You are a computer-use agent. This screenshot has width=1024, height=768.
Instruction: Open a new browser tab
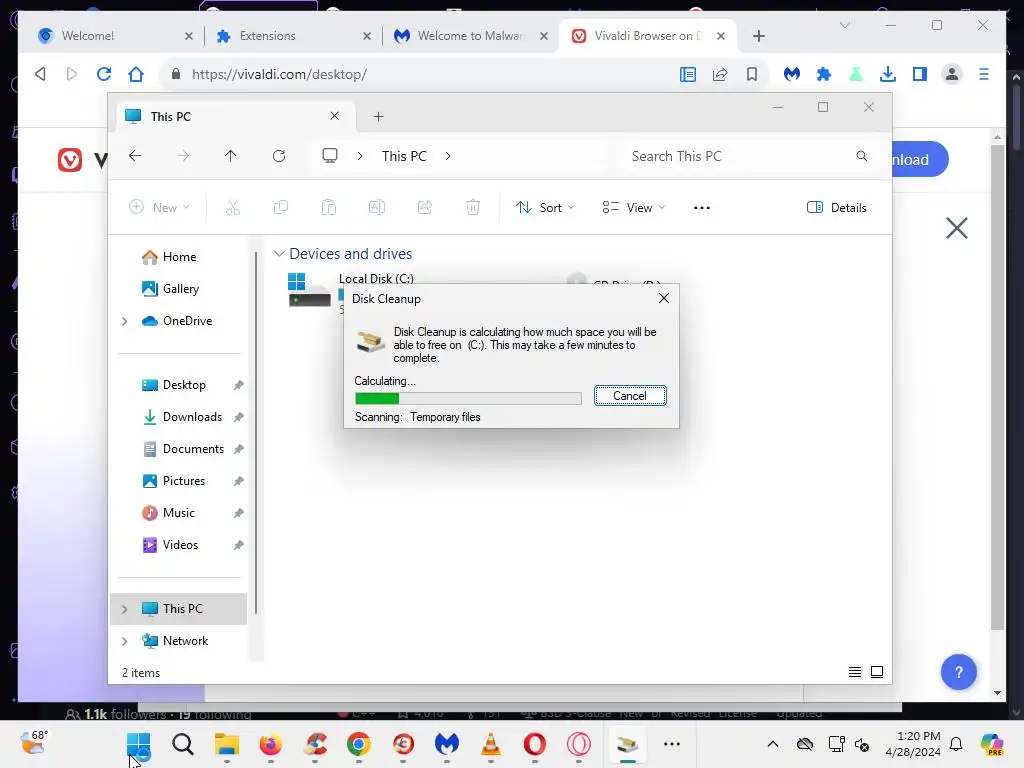(758, 36)
